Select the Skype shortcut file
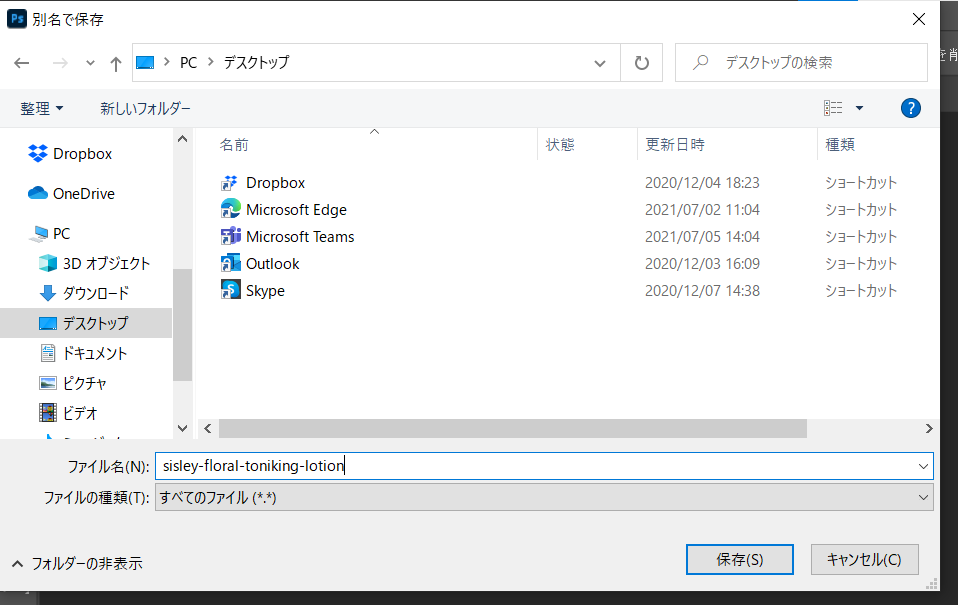This screenshot has height=605, width=958. click(x=265, y=291)
